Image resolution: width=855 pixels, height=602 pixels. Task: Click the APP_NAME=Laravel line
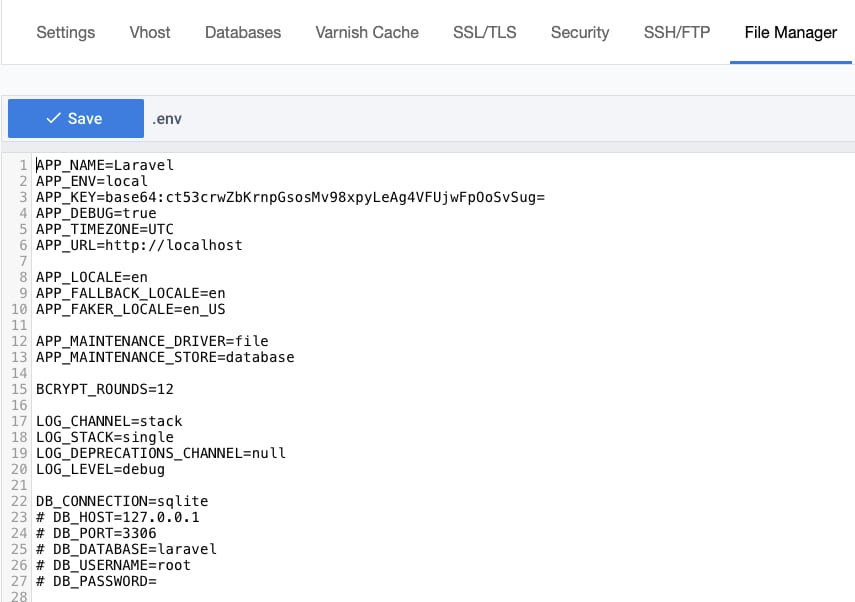click(x=105, y=165)
